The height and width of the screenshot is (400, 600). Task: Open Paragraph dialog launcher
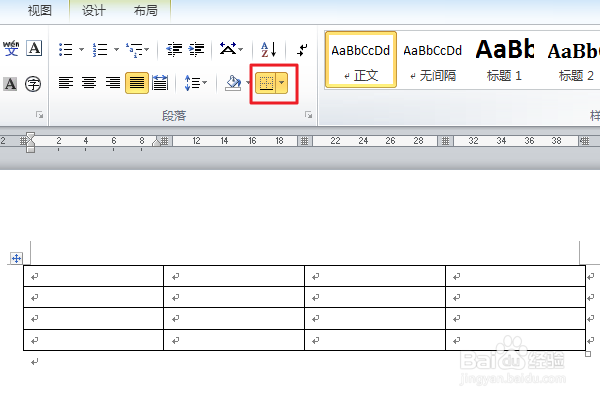coord(308,114)
